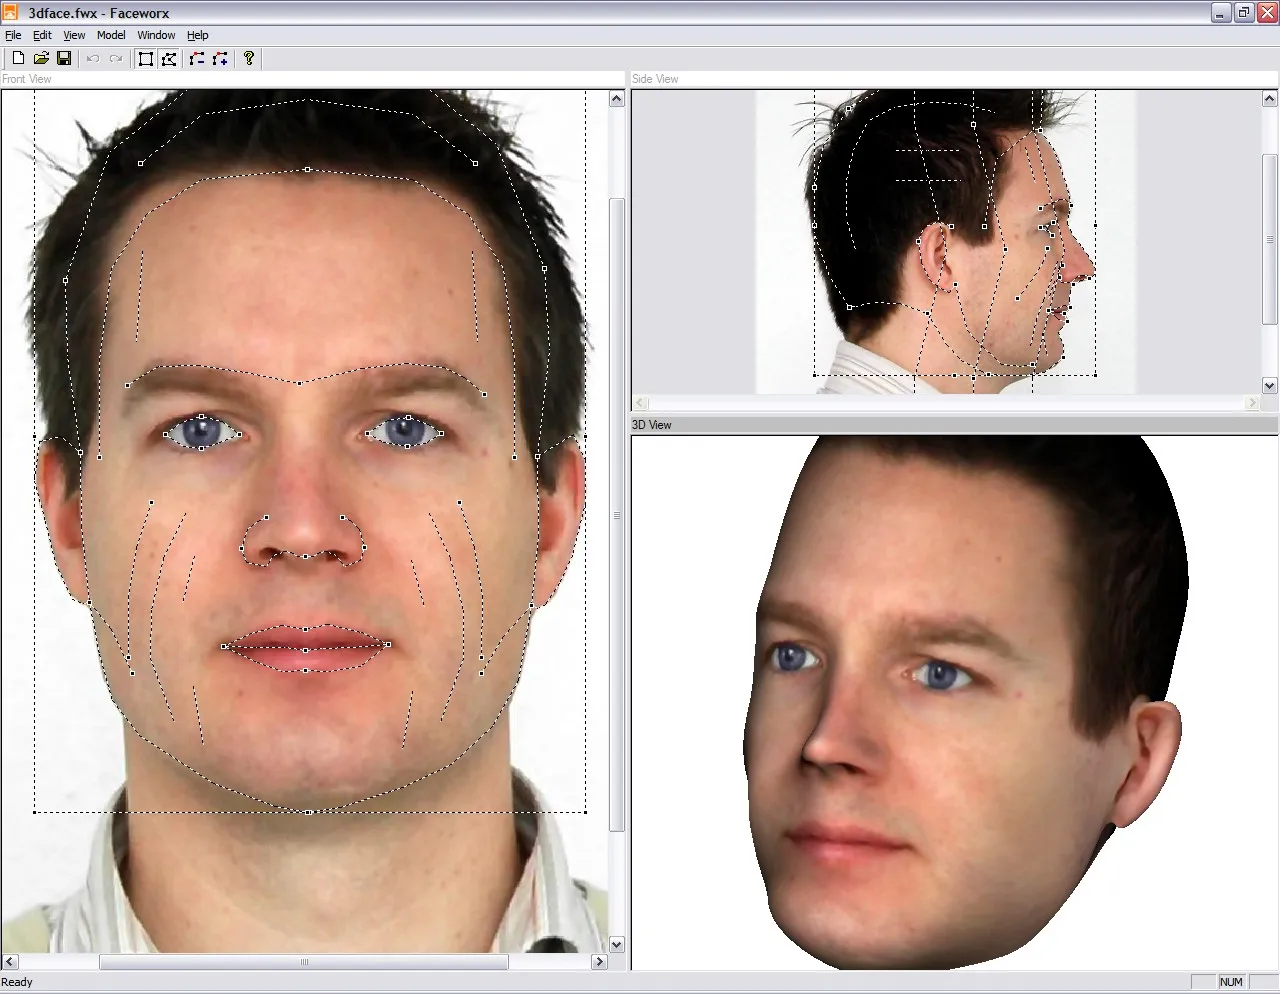This screenshot has height=994, width=1280.
Task: Click the yellow question mark Help icon
Action: pyautogui.click(x=249, y=59)
